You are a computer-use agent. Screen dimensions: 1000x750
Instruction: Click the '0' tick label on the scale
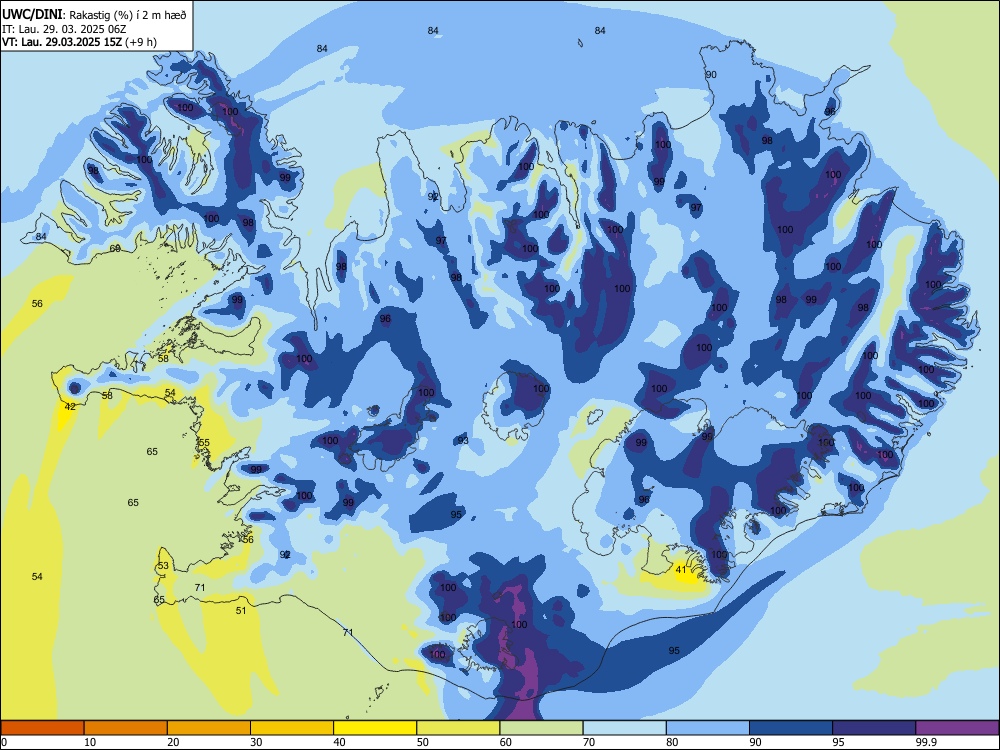[4, 742]
